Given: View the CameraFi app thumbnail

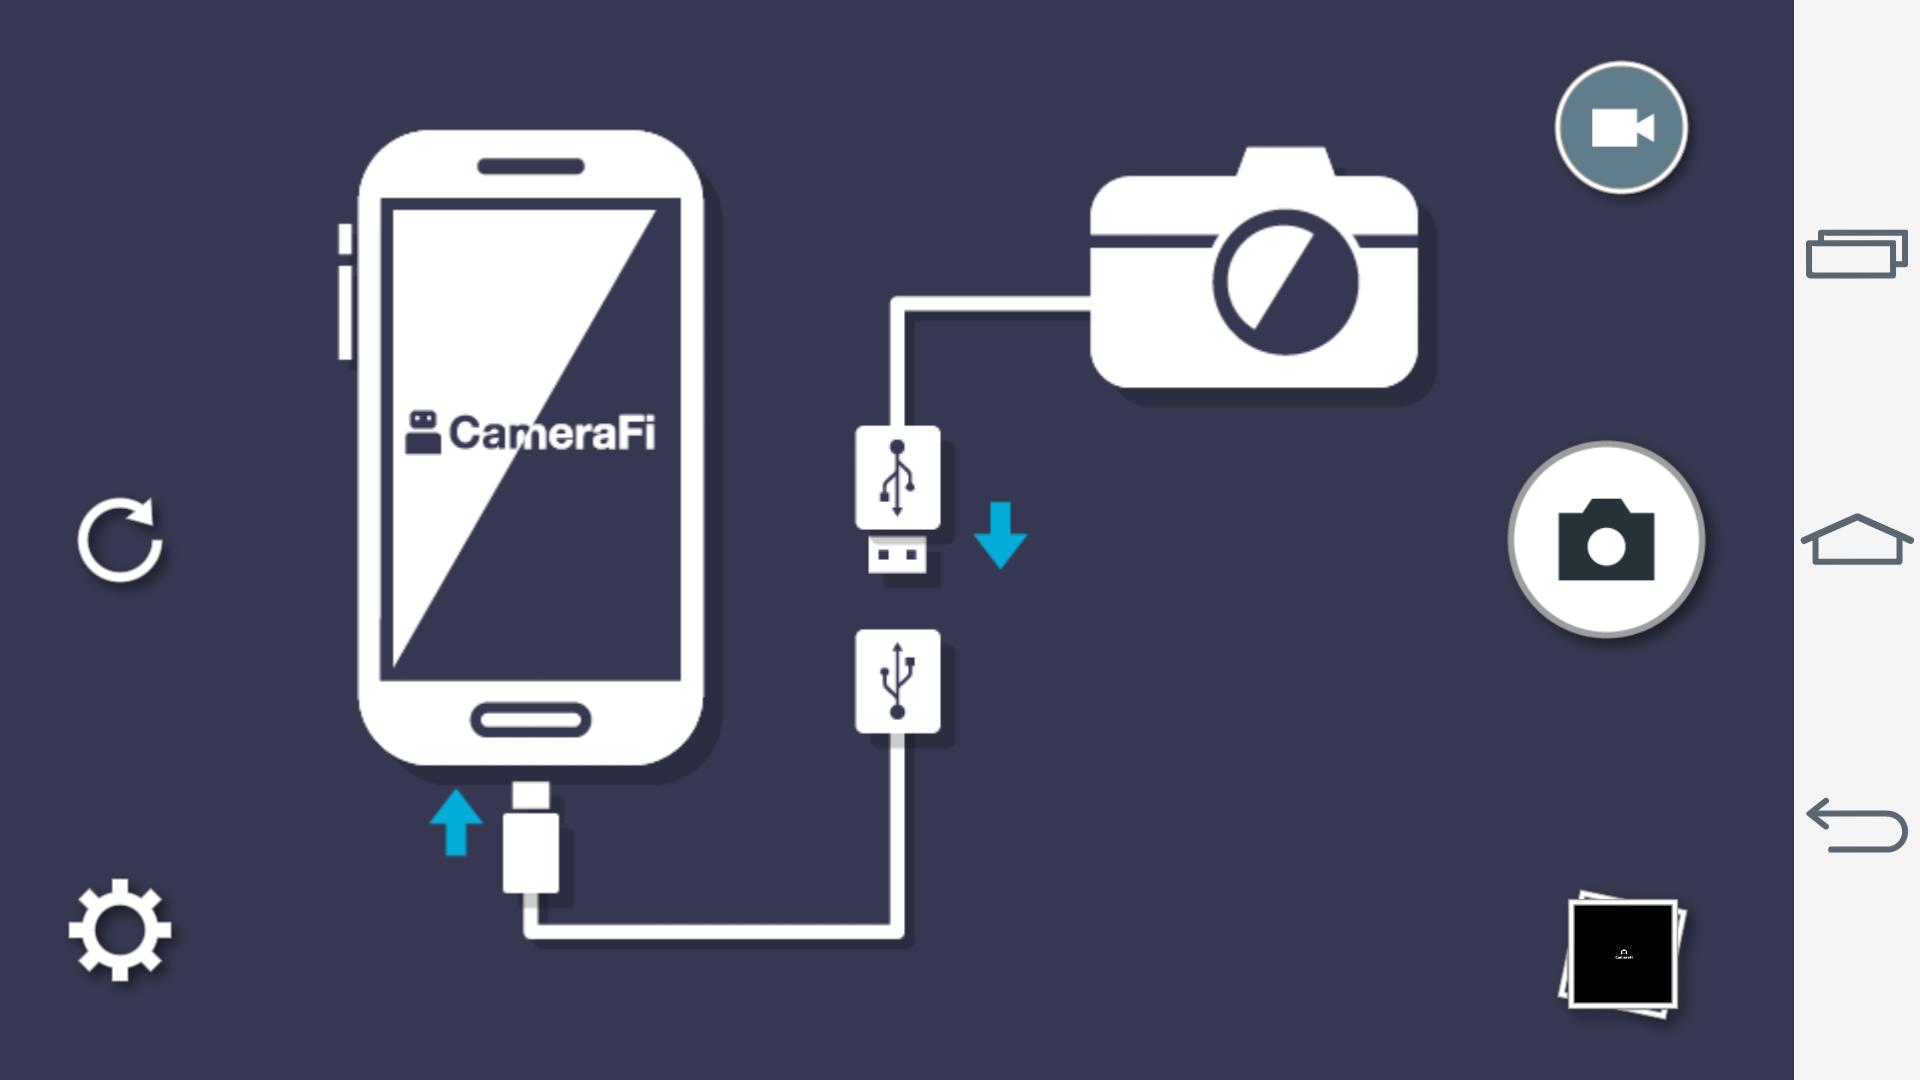Looking at the screenshot, I should click(x=1625, y=952).
